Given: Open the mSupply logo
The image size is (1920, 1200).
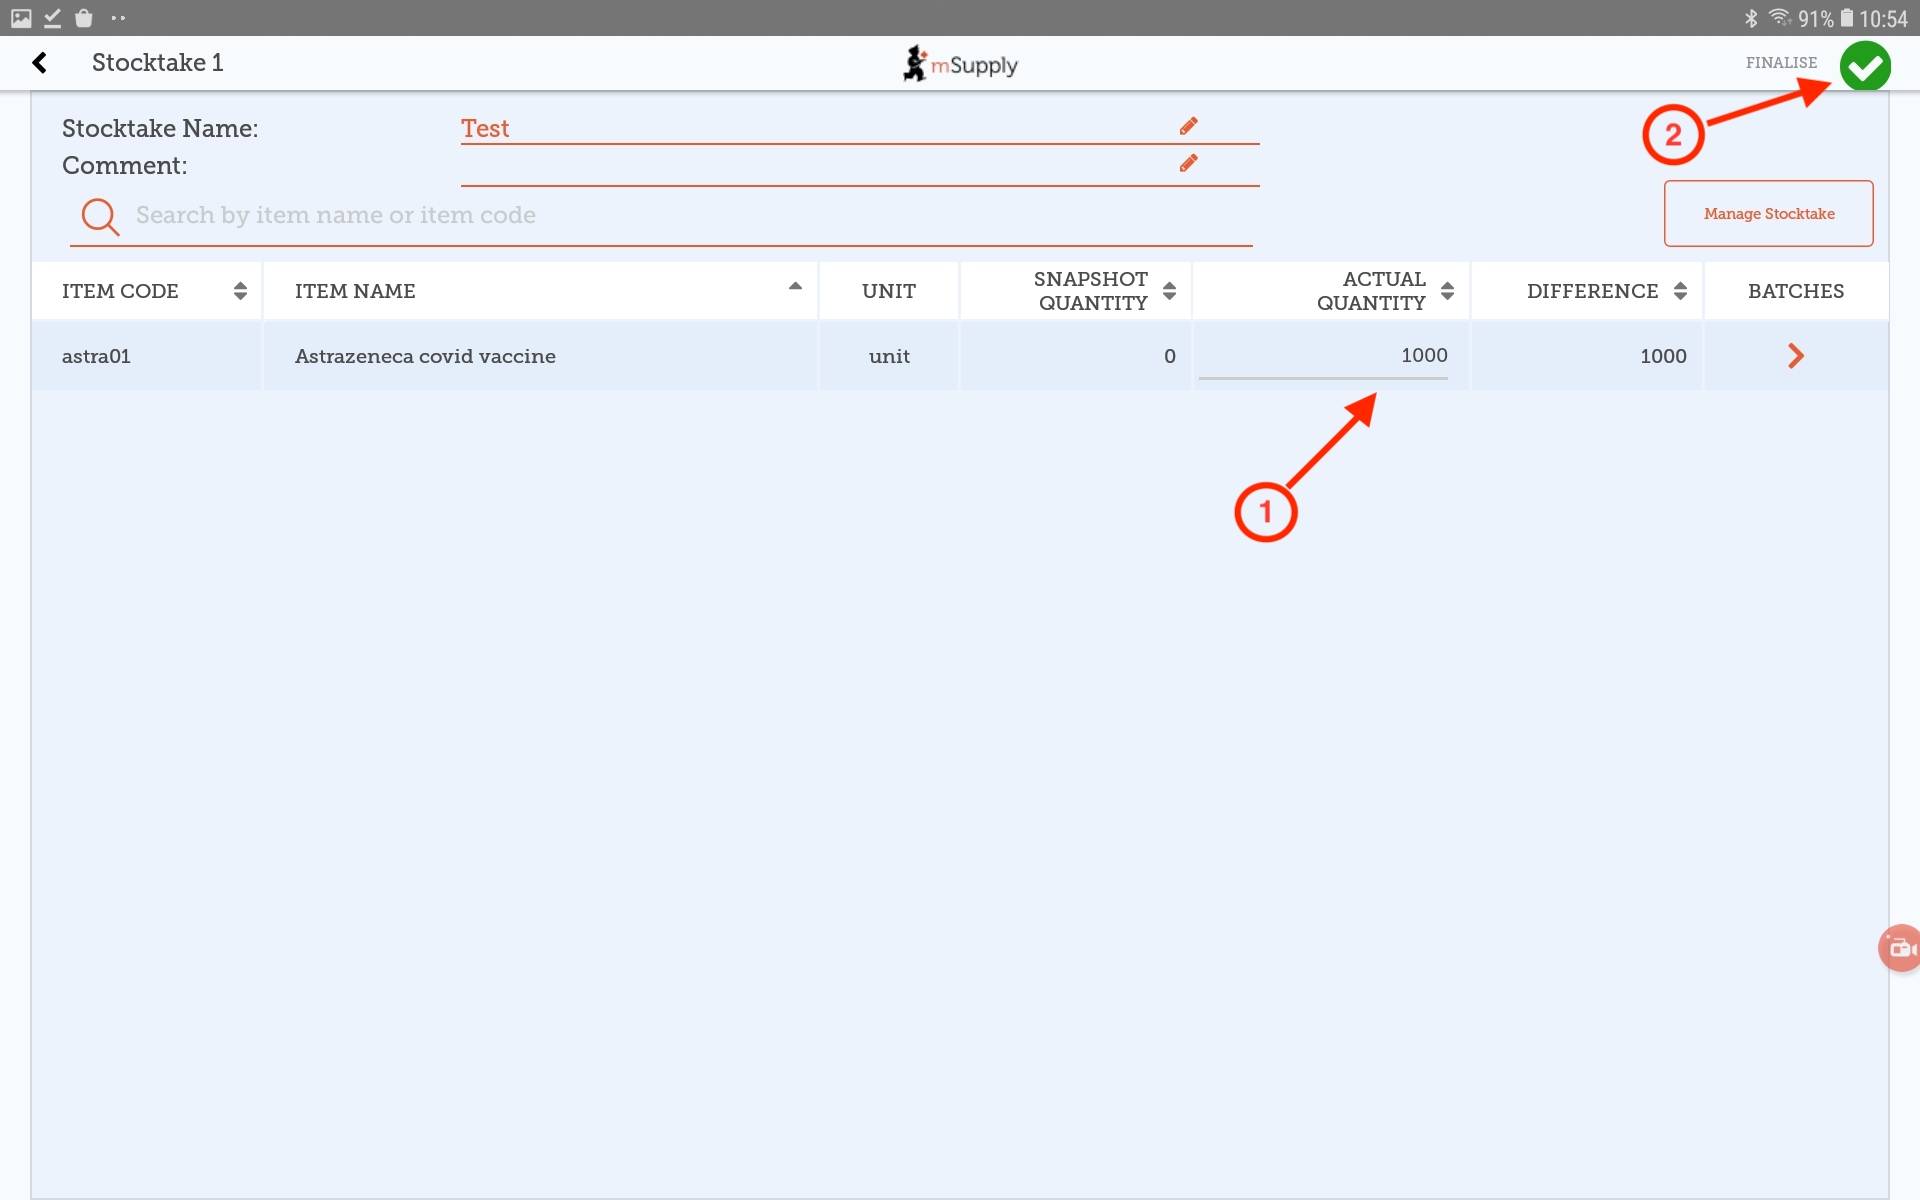Looking at the screenshot, I should pos(960,64).
